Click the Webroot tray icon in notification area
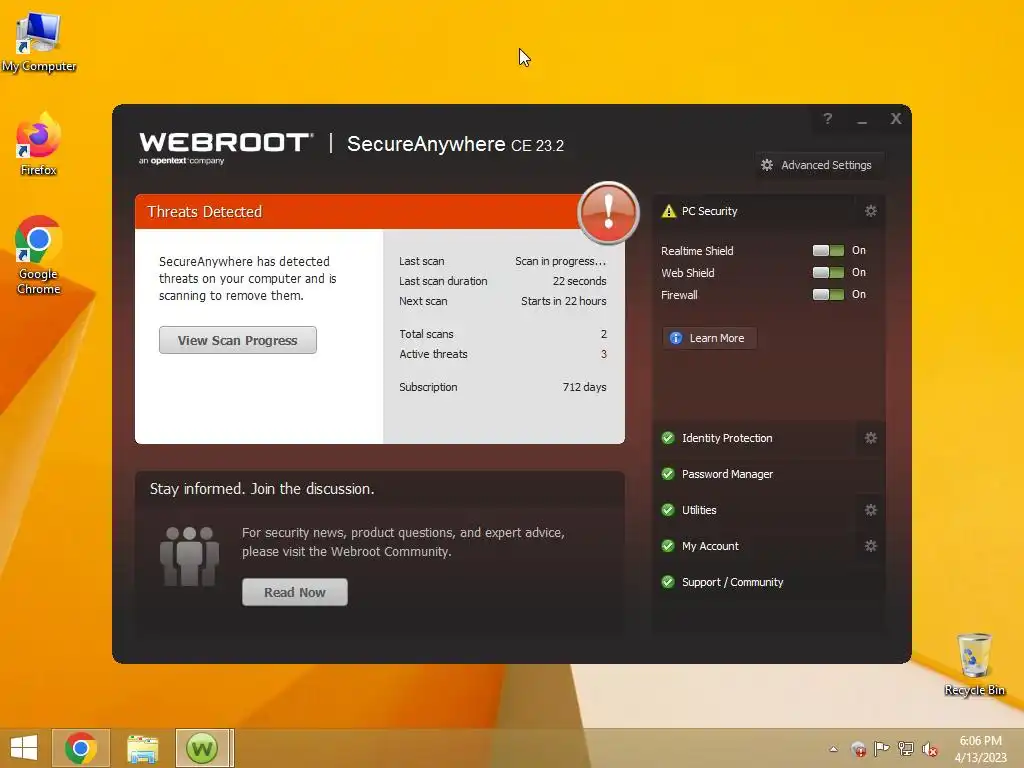This screenshot has height=768, width=1024. point(859,749)
